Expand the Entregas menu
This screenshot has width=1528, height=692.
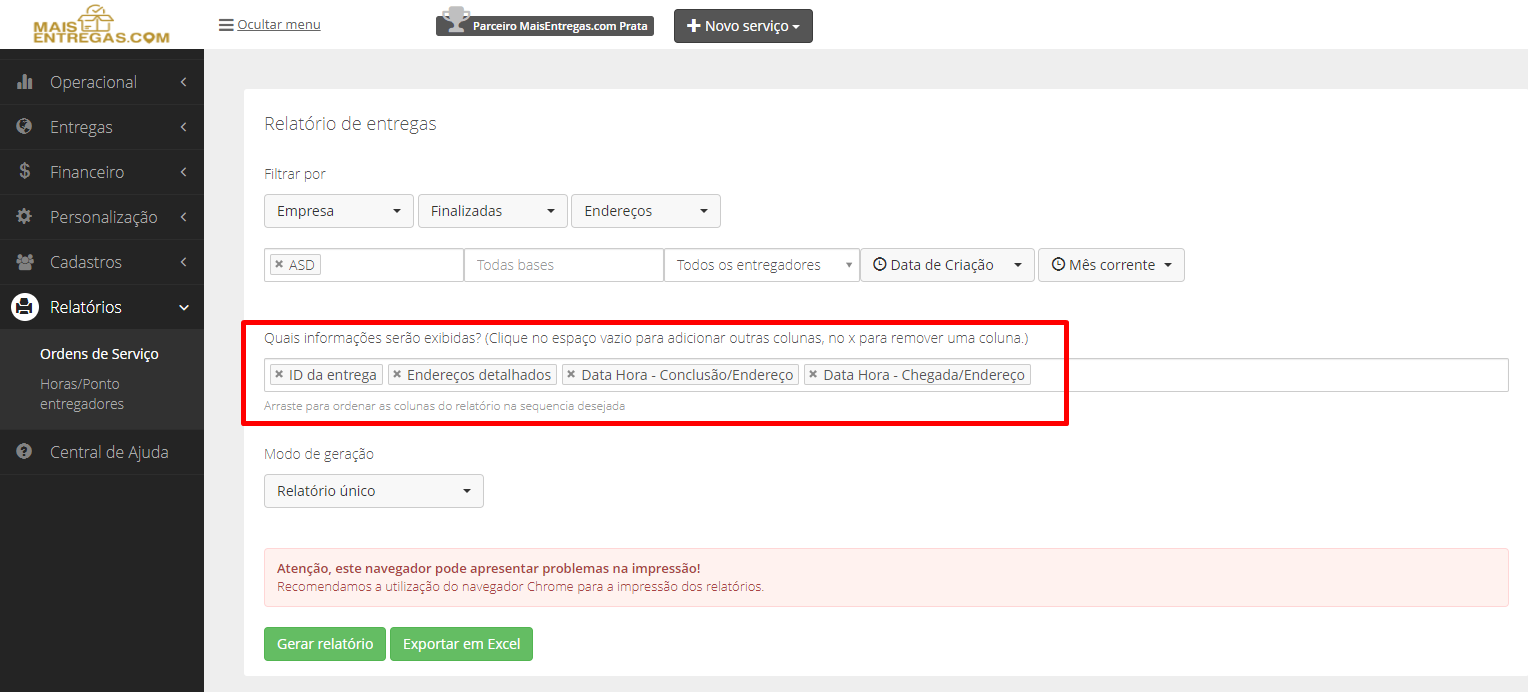[x=102, y=127]
